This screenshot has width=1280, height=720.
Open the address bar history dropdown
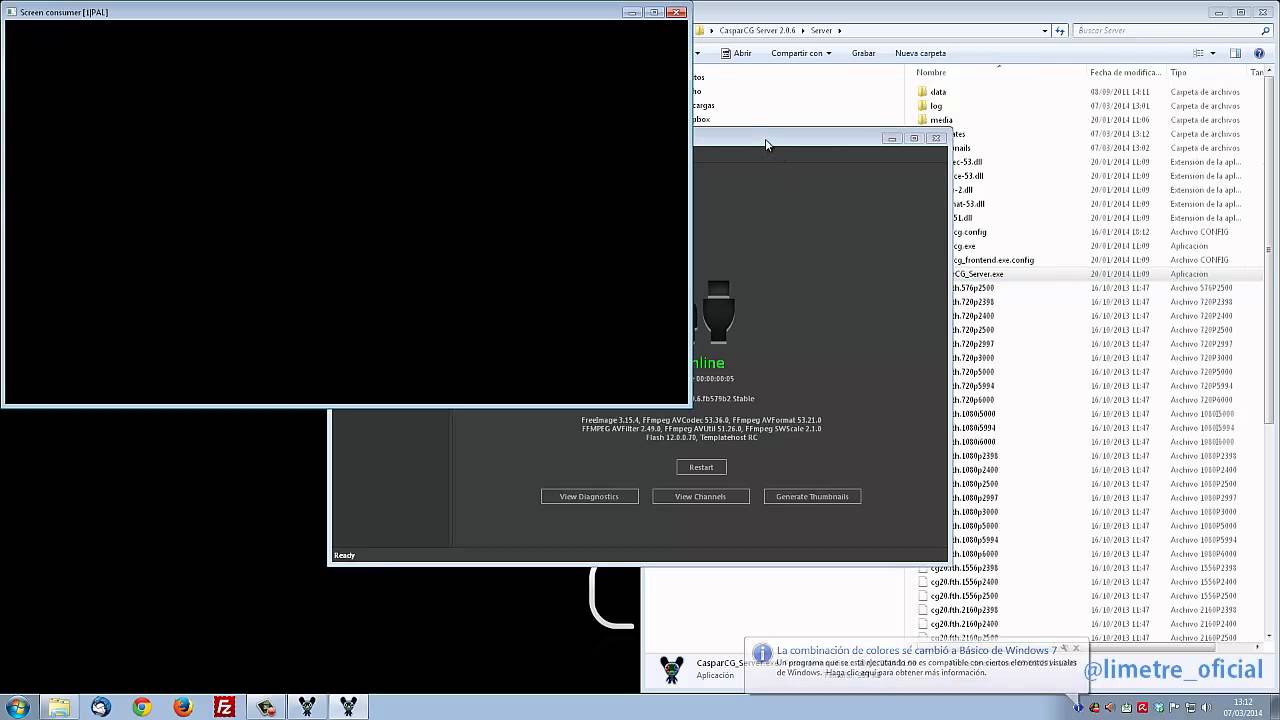click(x=1043, y=30)
